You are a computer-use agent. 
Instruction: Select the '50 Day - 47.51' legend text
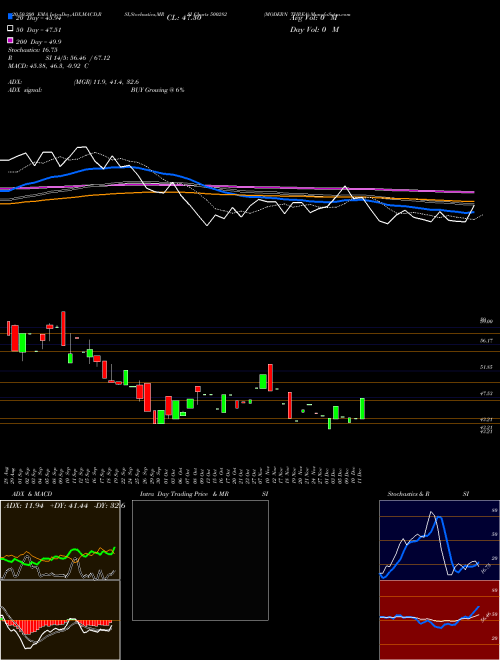38,30
